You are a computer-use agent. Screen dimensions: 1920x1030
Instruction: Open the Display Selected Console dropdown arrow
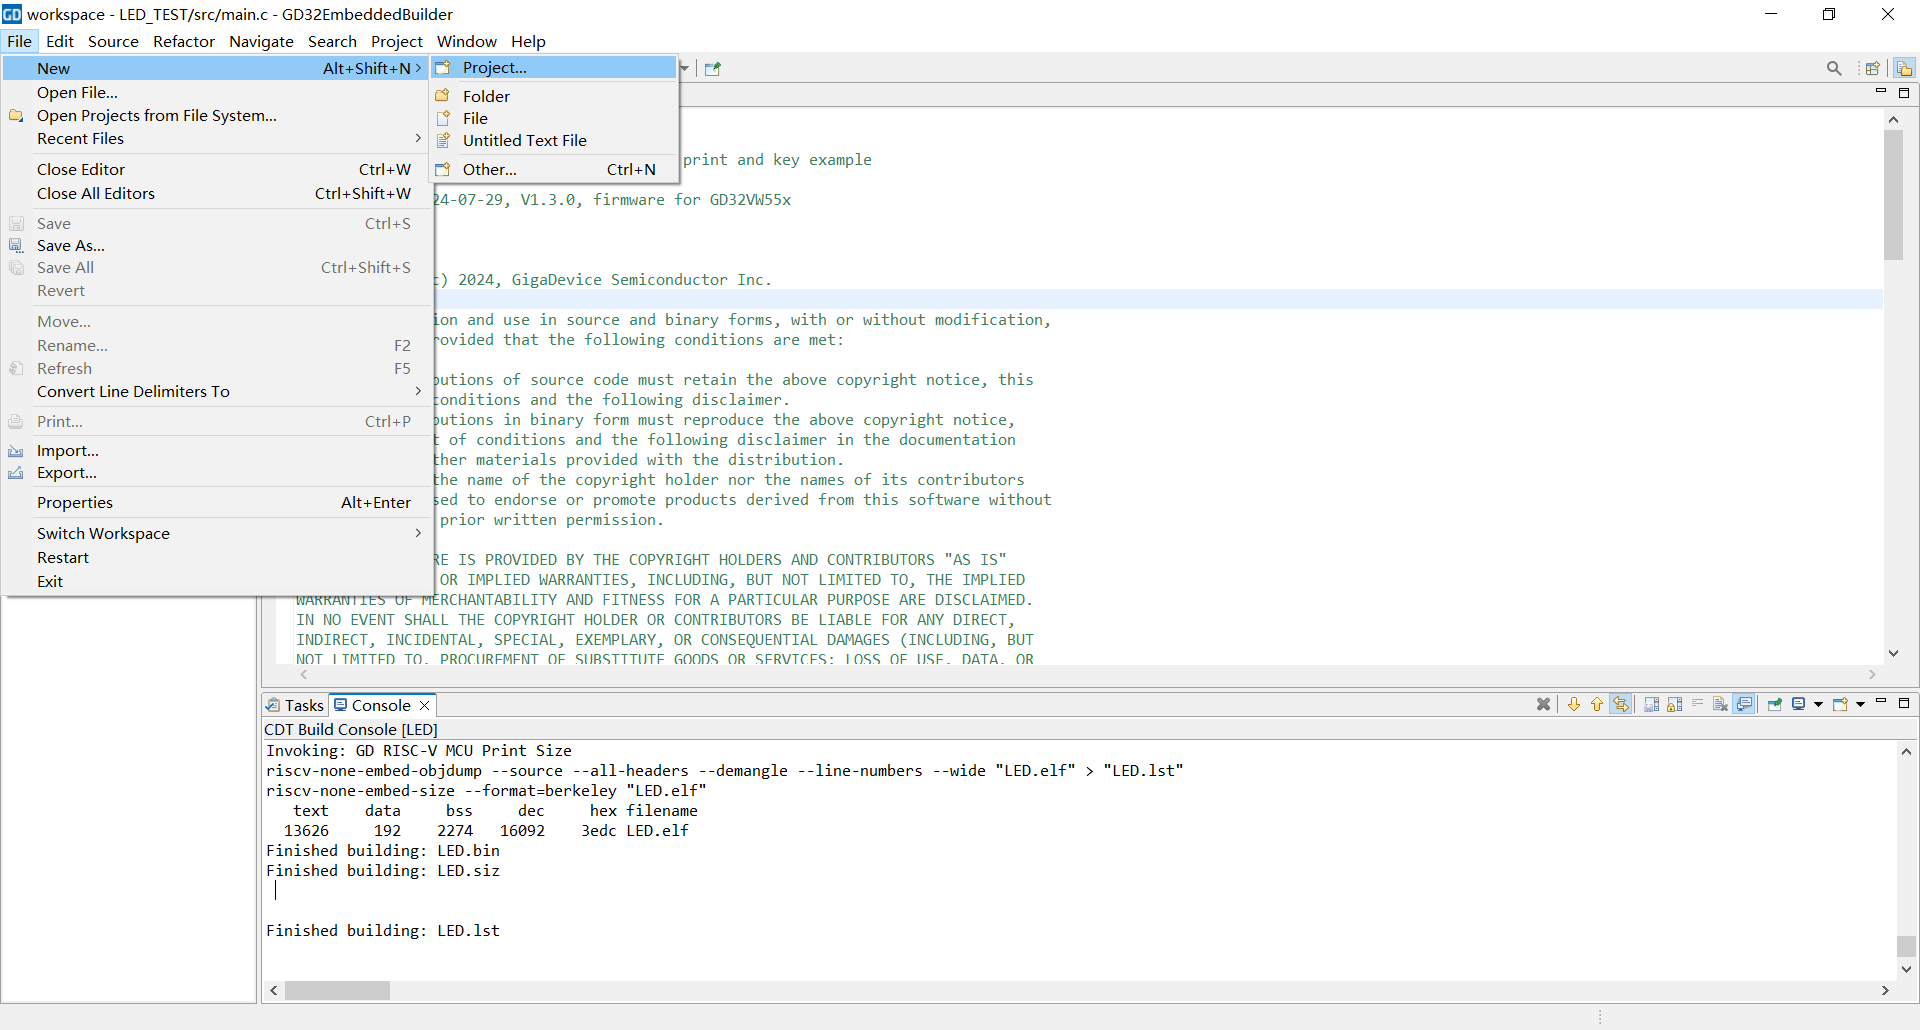pos(1818,705)
